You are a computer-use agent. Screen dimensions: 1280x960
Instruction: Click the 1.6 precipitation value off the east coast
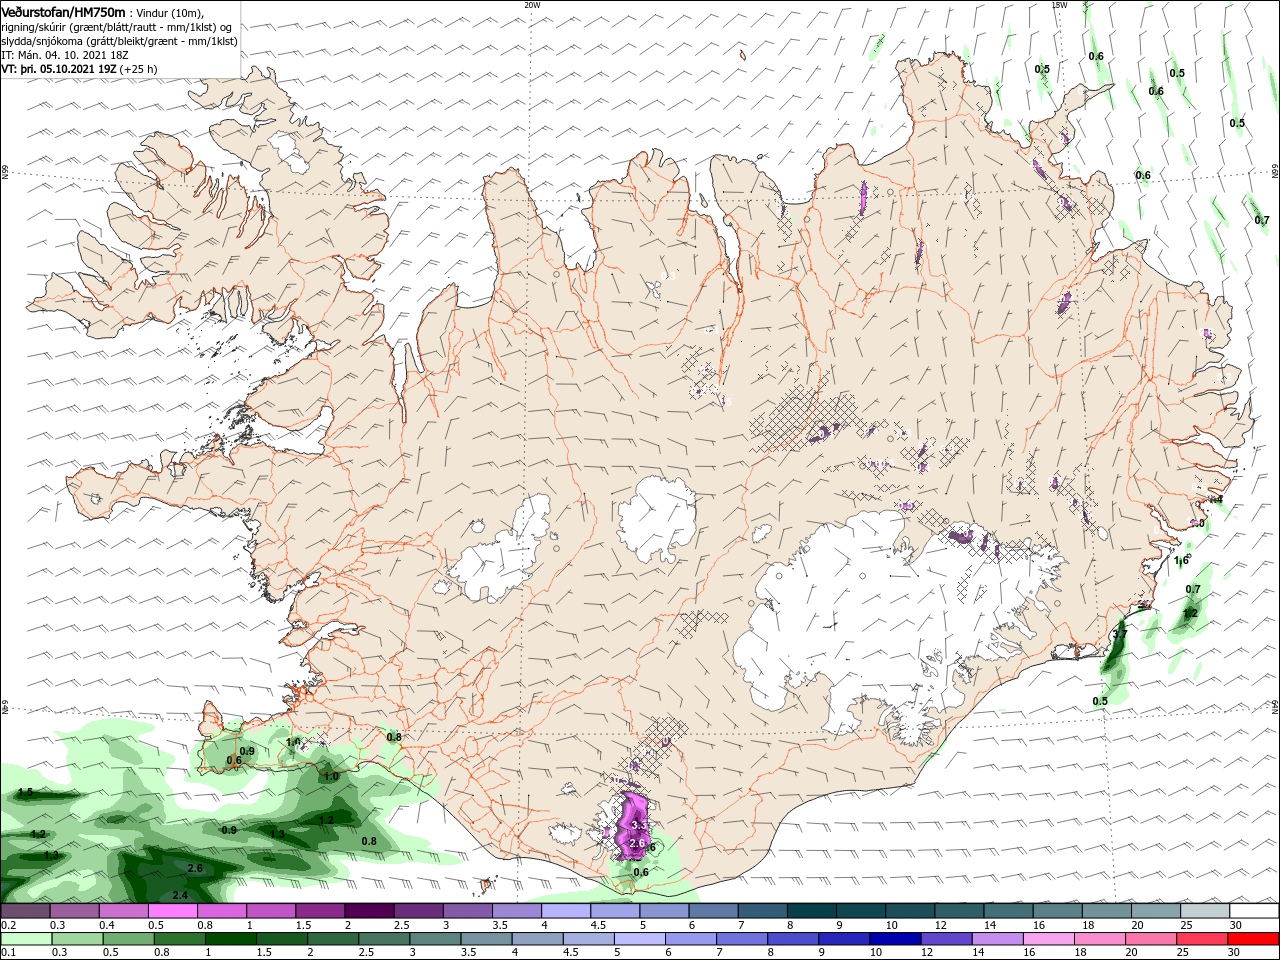pos(1182,560)
